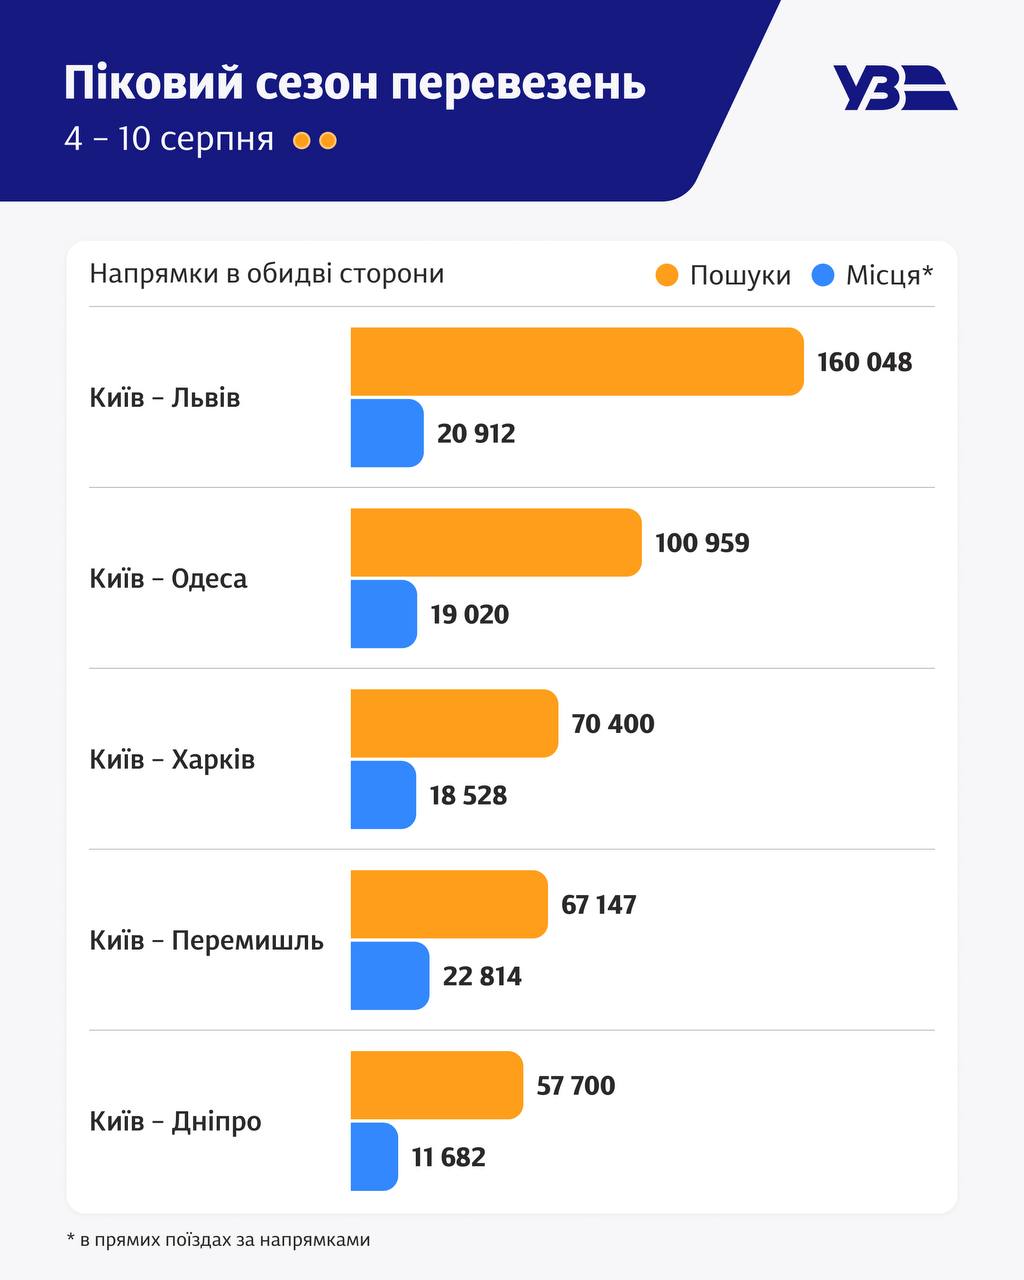Viewport: 1024px width, 1280px height.
Task: Click the Київ – Дніпро route label
Action: point(175,1121)
